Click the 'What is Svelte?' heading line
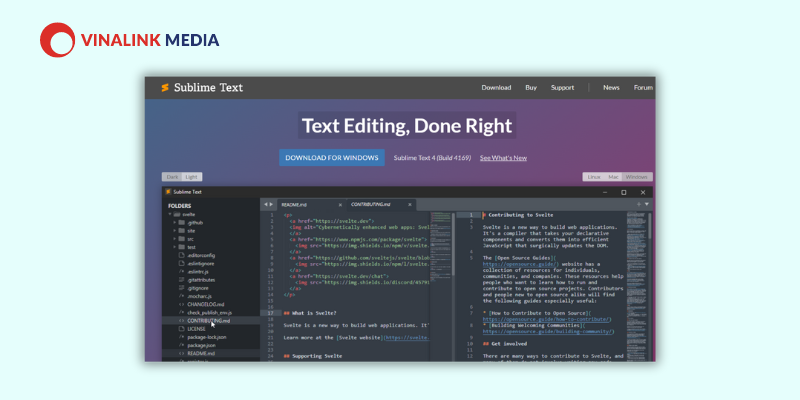Screen dimensions: 800x400 (x=310, y=313)
